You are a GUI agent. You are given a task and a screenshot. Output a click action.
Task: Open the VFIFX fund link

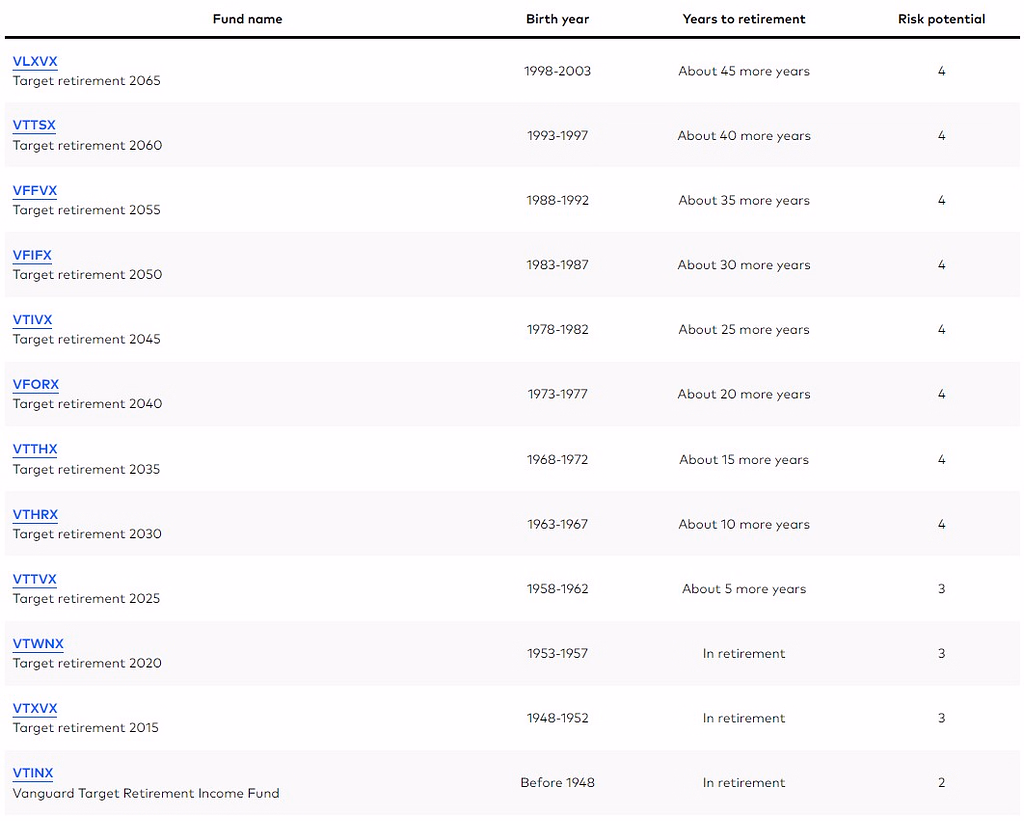[32, 255]
